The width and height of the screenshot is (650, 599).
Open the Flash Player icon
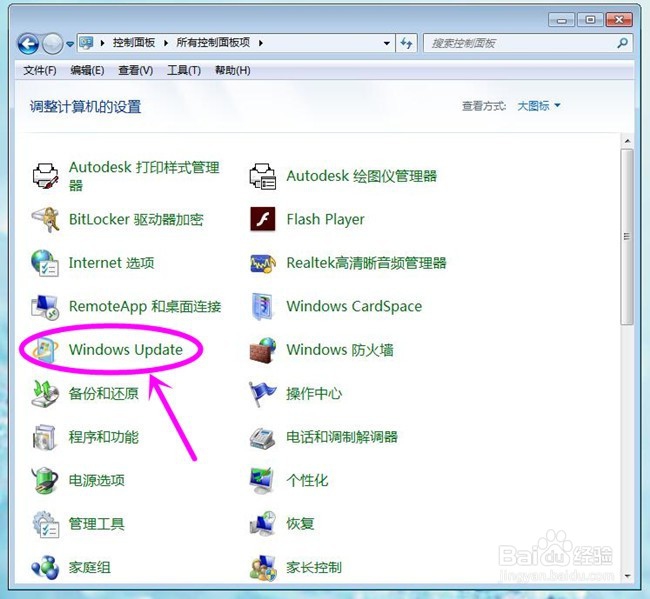coord(263,219)
